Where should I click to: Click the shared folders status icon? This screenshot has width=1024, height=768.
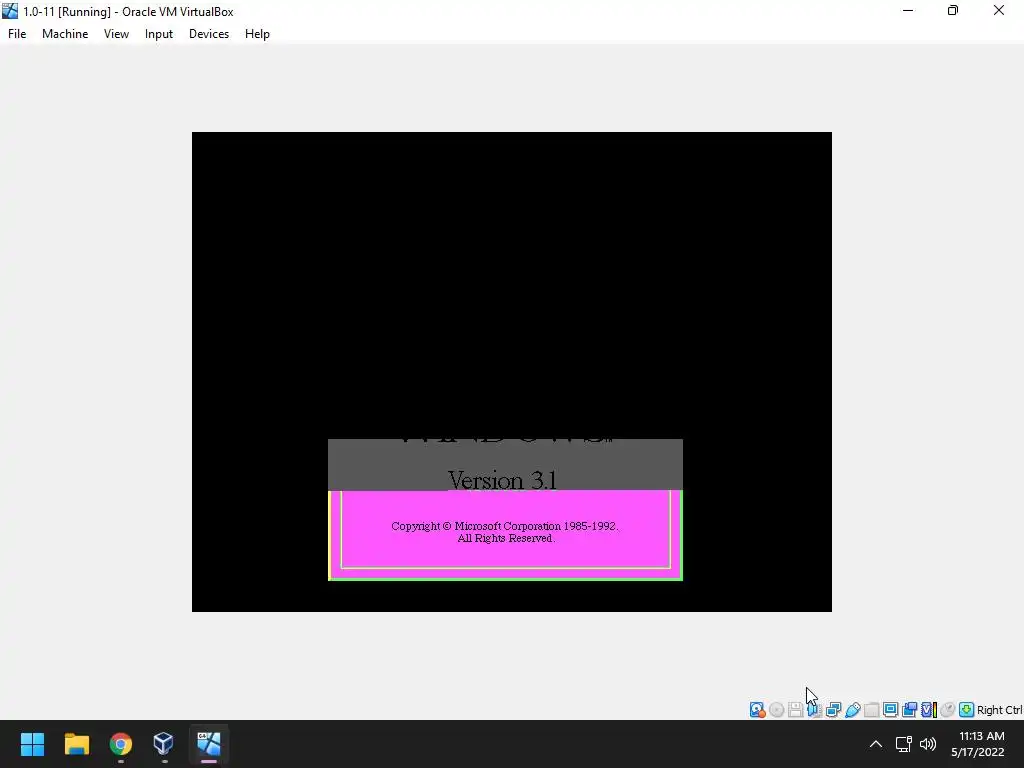(871, 709)
